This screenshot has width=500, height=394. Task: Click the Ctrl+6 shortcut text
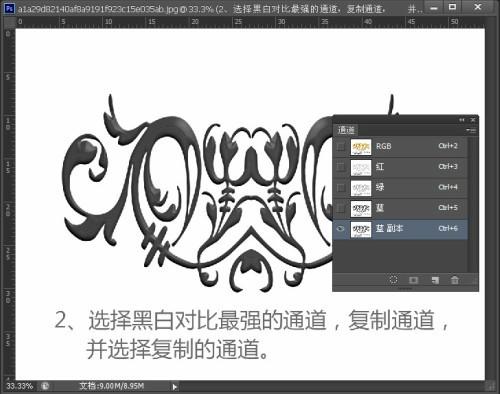point(448,228)
